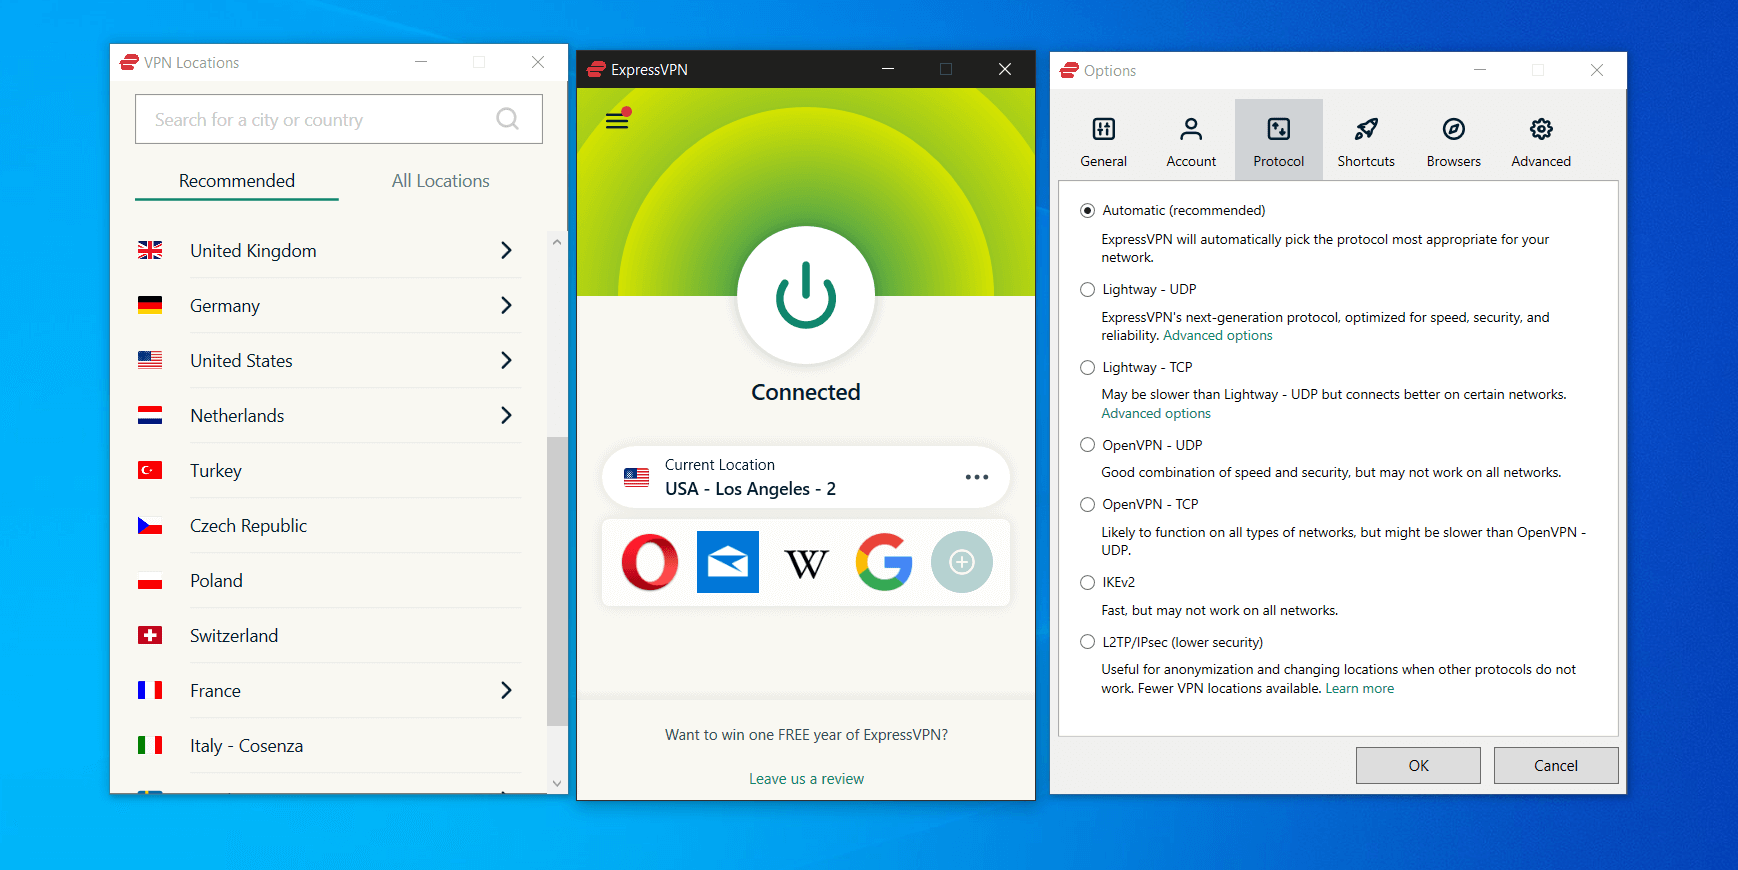Click the Germany flag icon
Image resolution: width=1738 pixels, height=870 pixels.
[x=150, y=305]
